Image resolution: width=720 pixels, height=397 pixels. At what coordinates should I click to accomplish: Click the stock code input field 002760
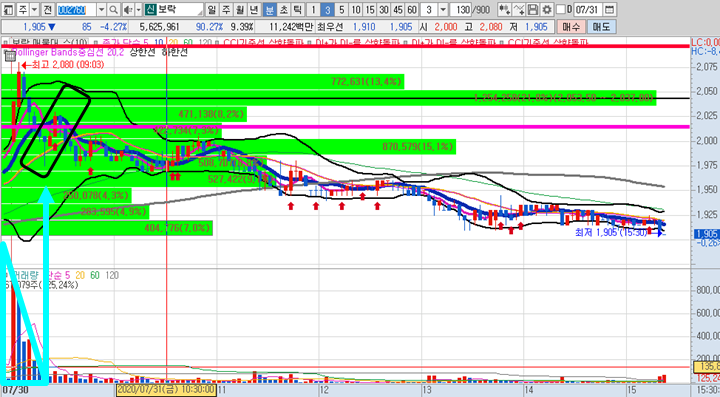(x=76, y=9)
